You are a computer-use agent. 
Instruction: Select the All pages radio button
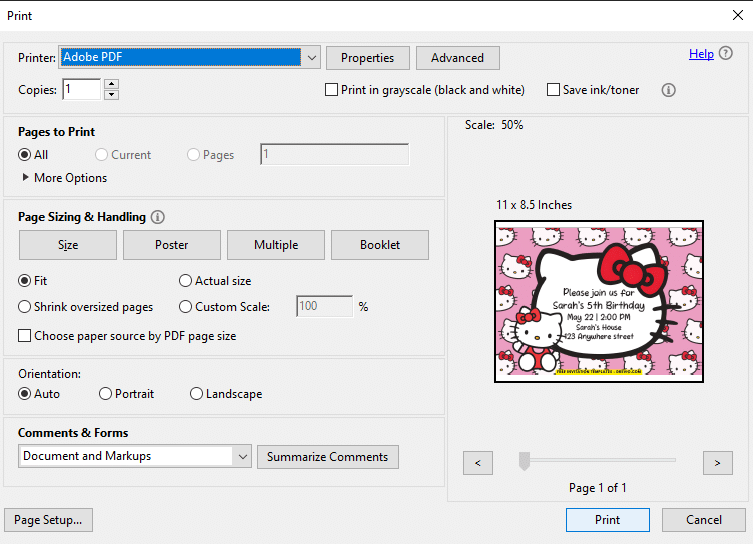point(24,155)
